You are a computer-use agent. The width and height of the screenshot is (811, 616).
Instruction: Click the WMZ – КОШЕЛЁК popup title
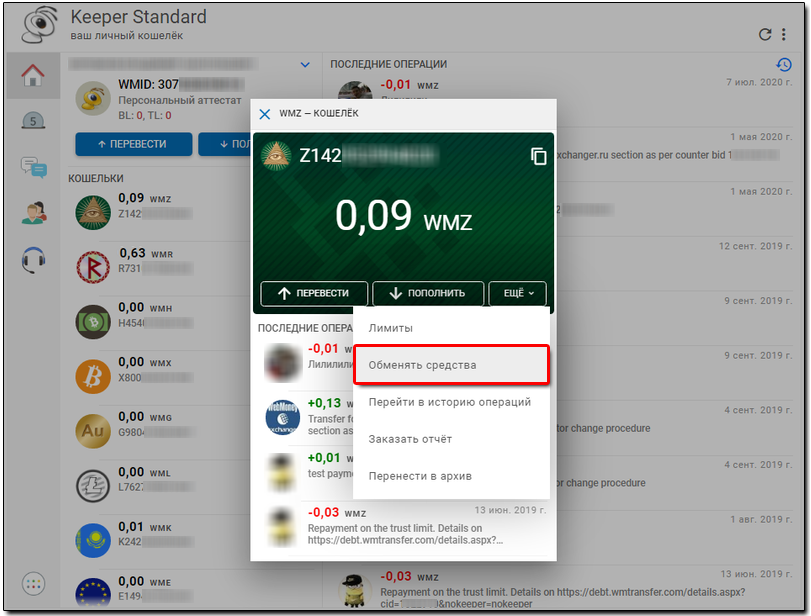319,114
